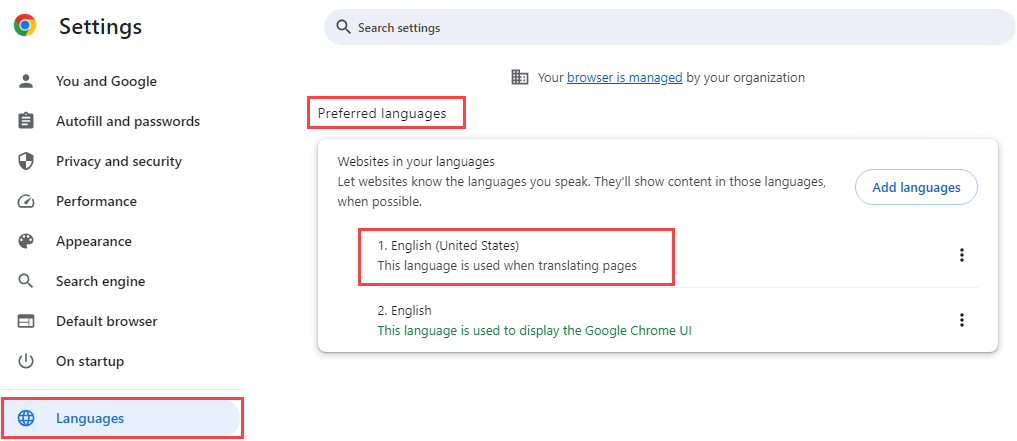Open the Appearance settings section

(x=94, y=241)
